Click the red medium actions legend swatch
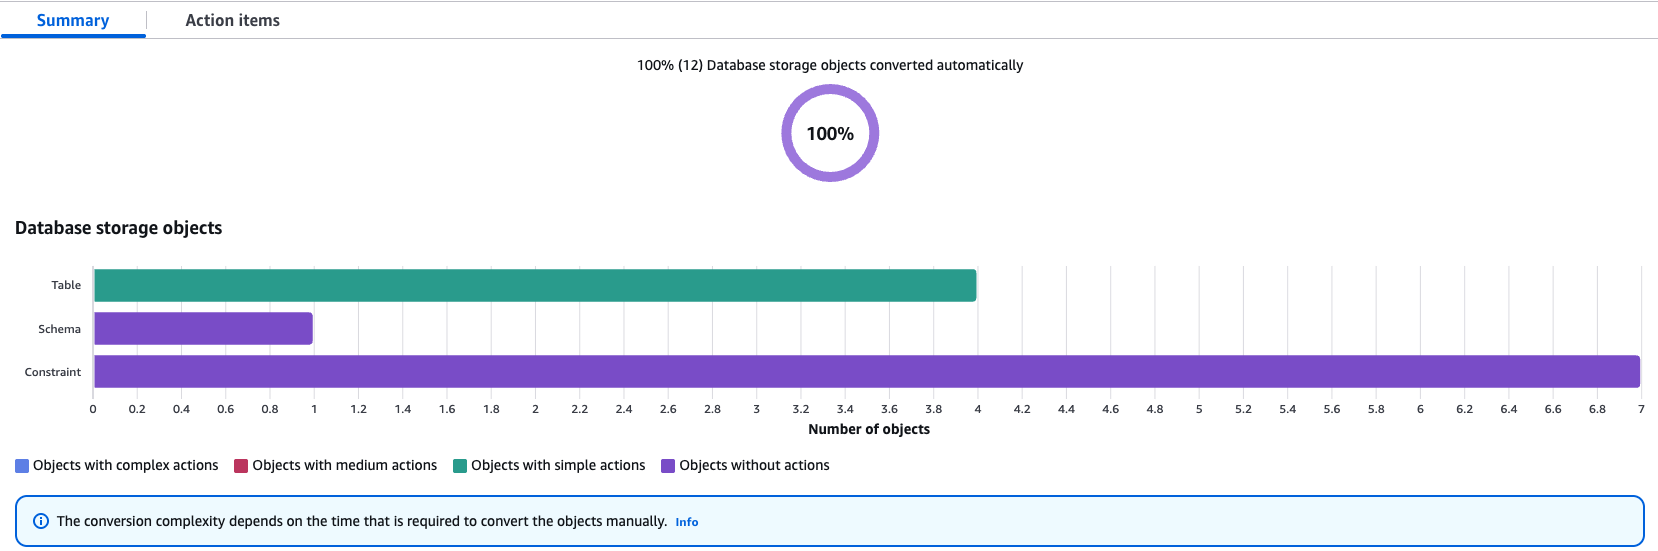This screenshot has width=1658, height=551. point(241,466)
